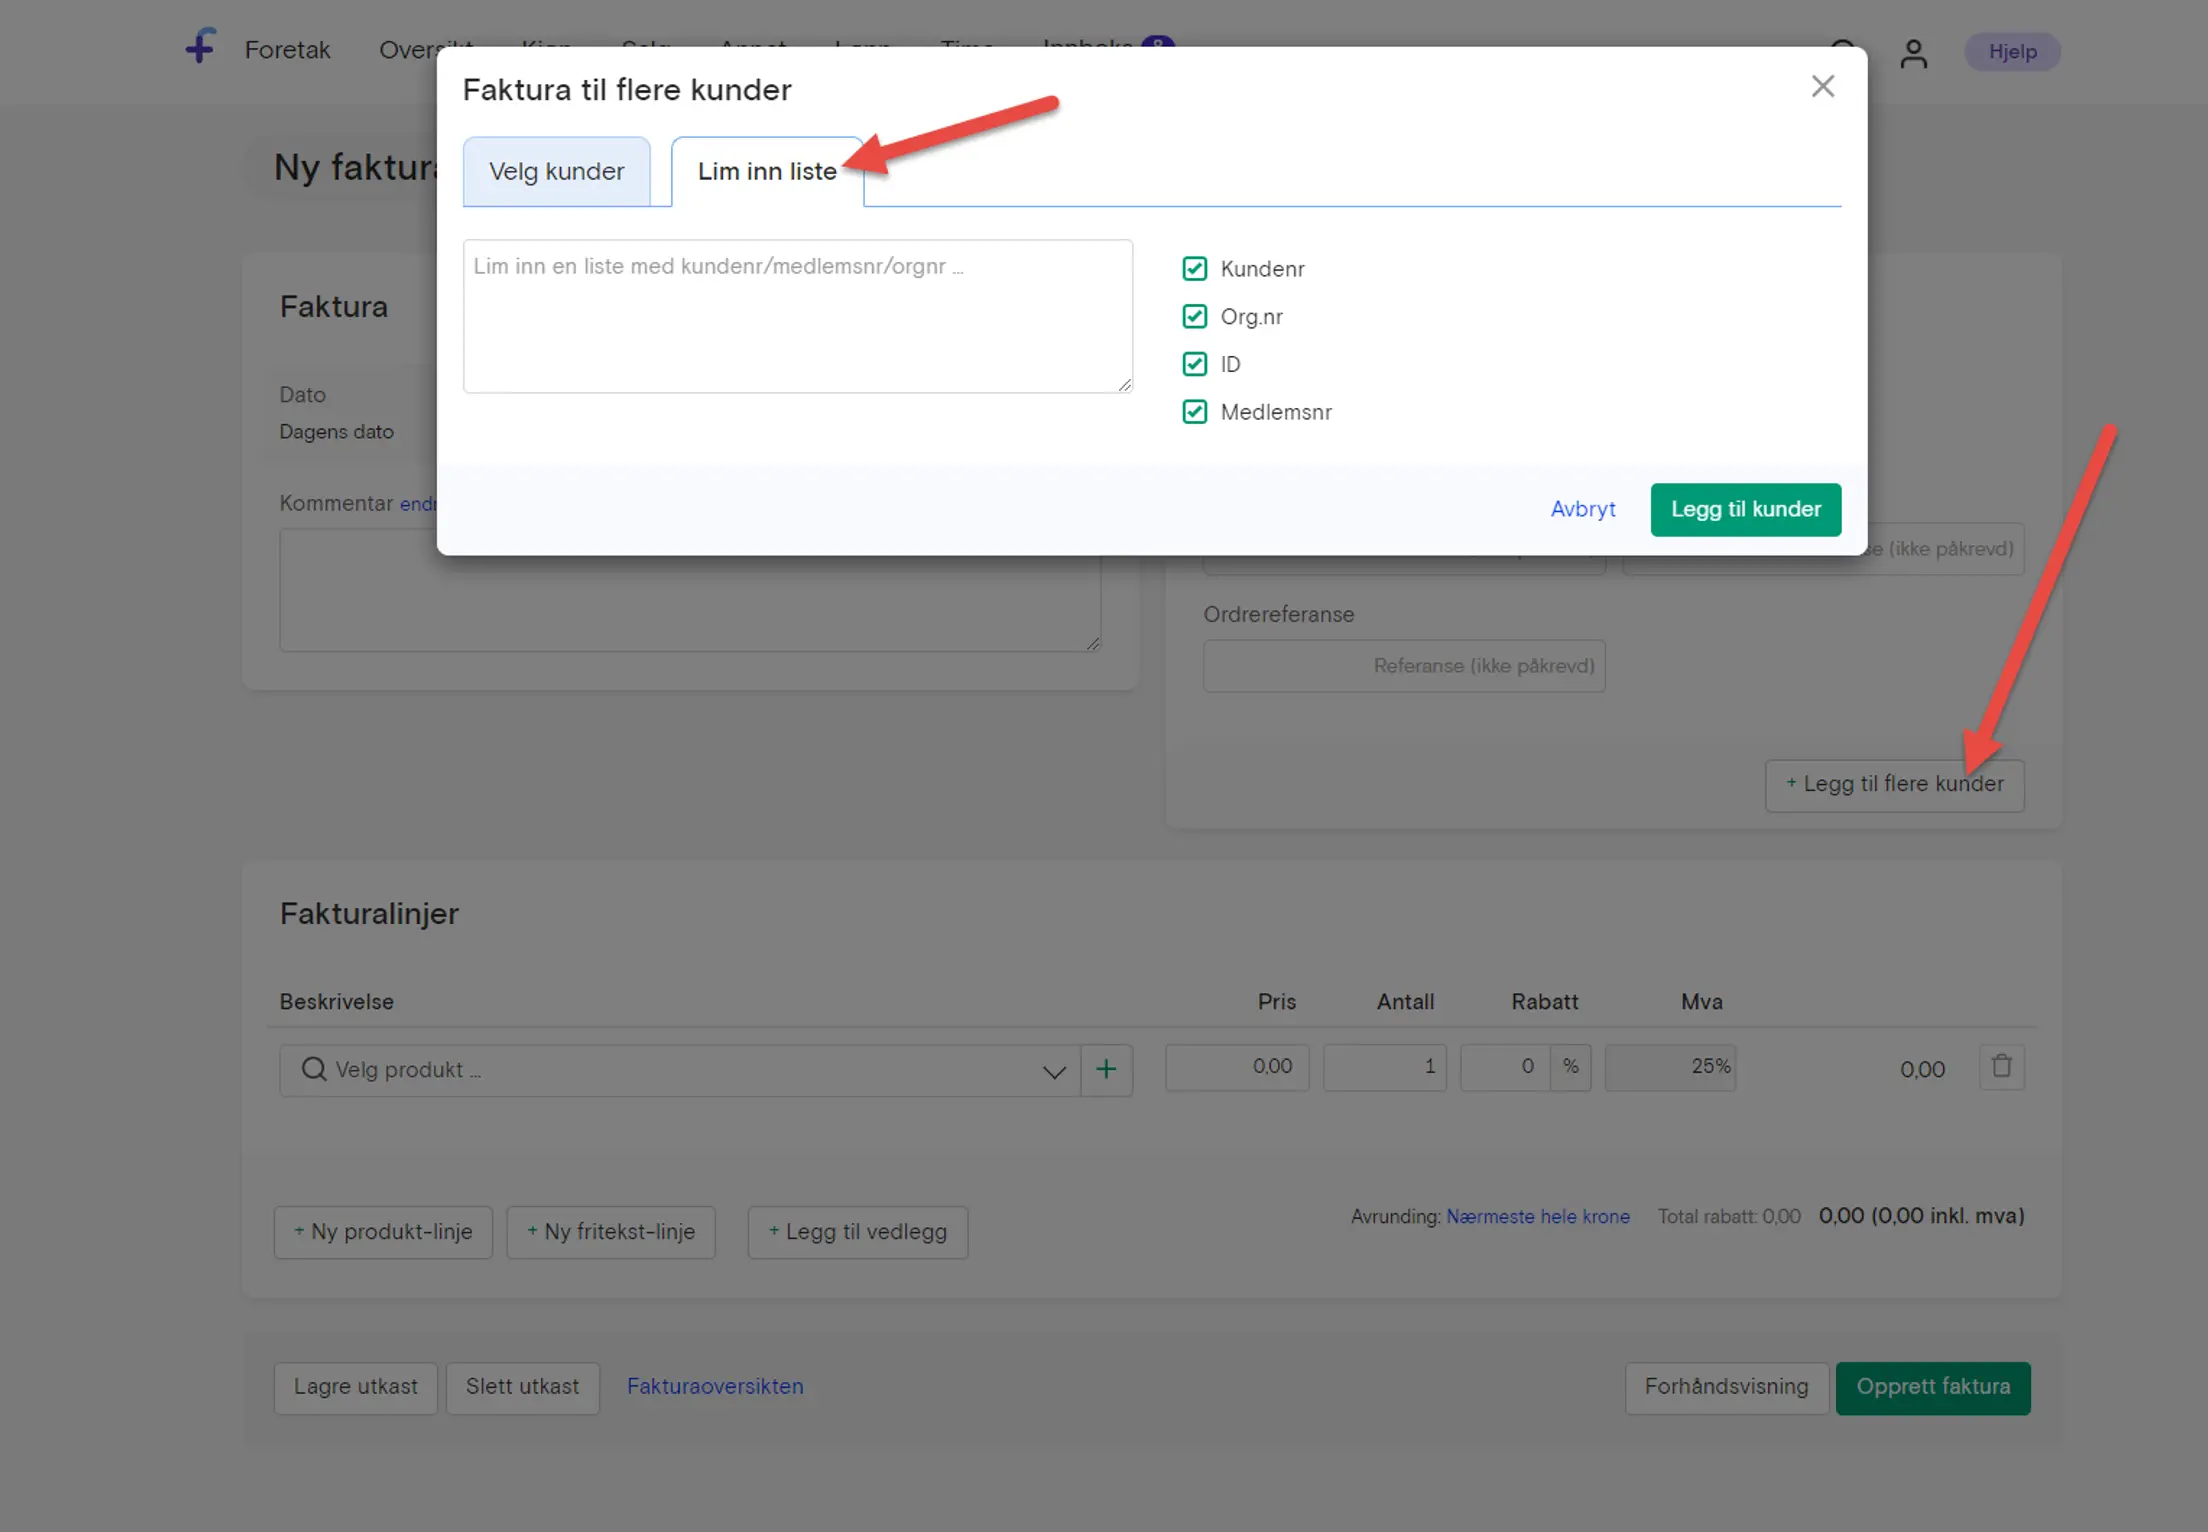Delete invoice line with trash icon
Image resolution: width=2208 pixels, height=1532 pixels.
(x=2001, y=1067)
